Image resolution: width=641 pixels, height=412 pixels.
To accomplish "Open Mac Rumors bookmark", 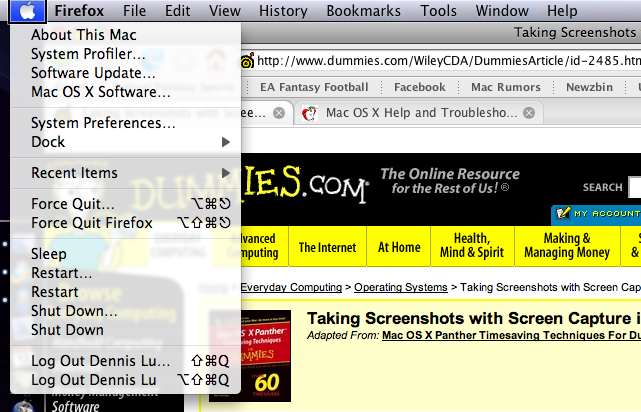I will (x=506, y=87).
